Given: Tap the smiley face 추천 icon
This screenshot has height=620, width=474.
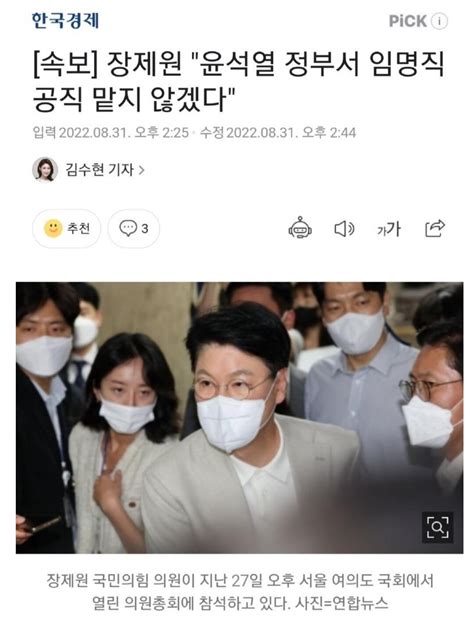Looking at the screenshot, I should (53, 228).
